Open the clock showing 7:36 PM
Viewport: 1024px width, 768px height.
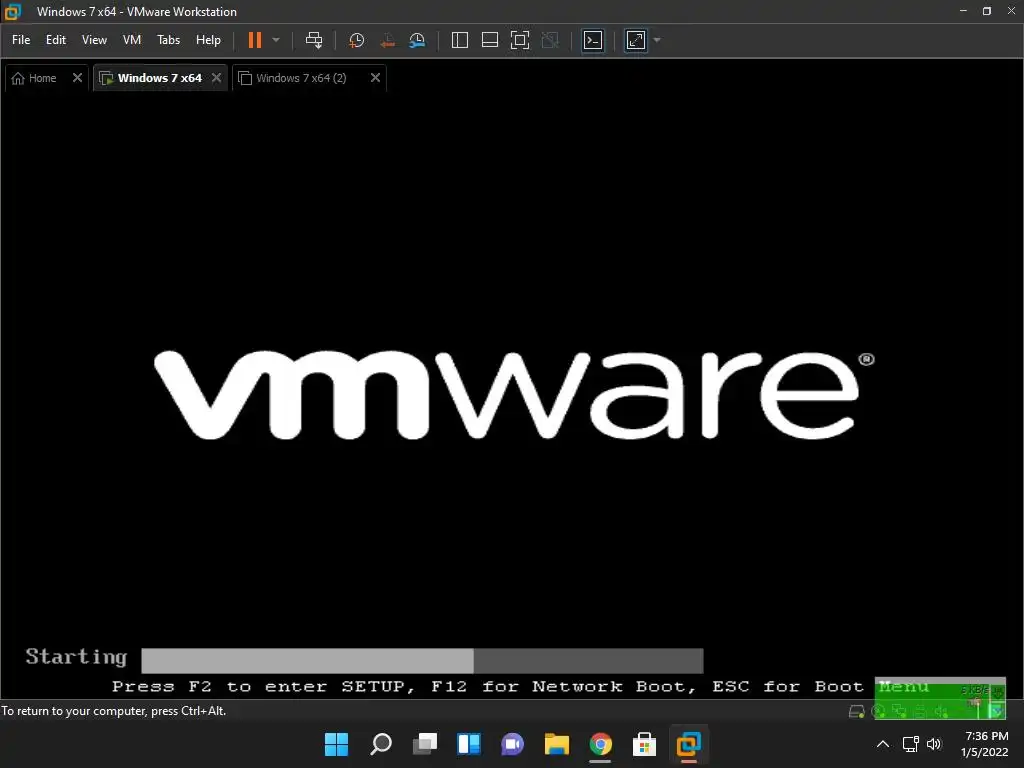[x=985, y=744]
